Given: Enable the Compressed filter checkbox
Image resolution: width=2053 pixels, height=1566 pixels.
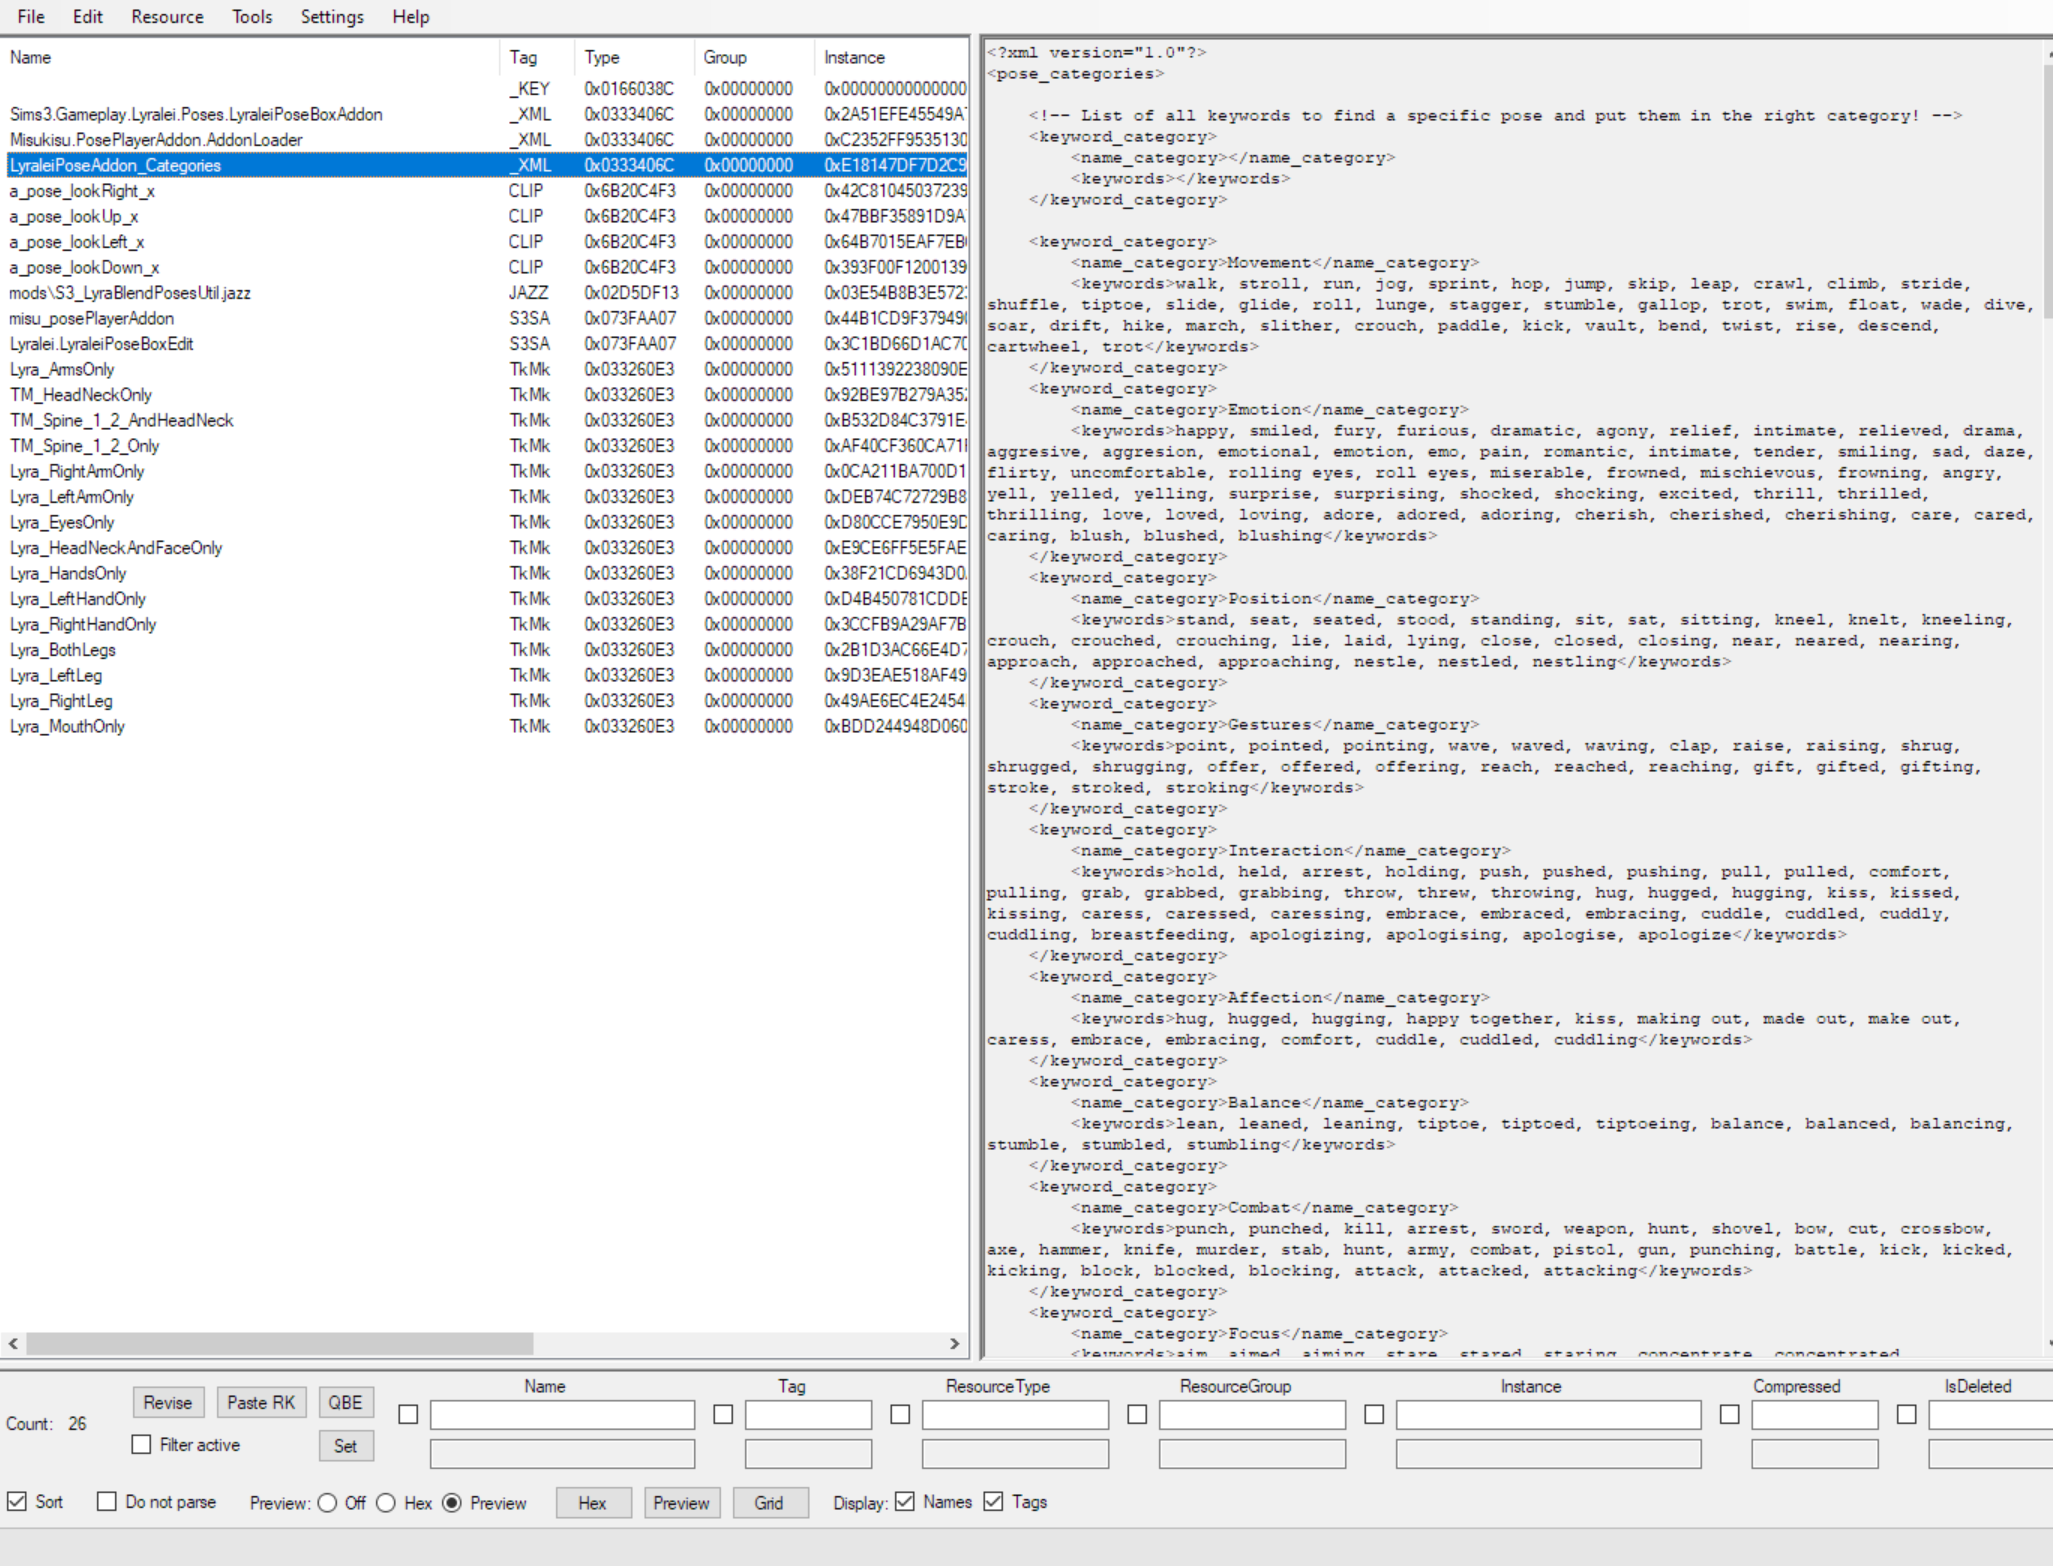Looking at the screenshot, I should click(1729, 1415).
